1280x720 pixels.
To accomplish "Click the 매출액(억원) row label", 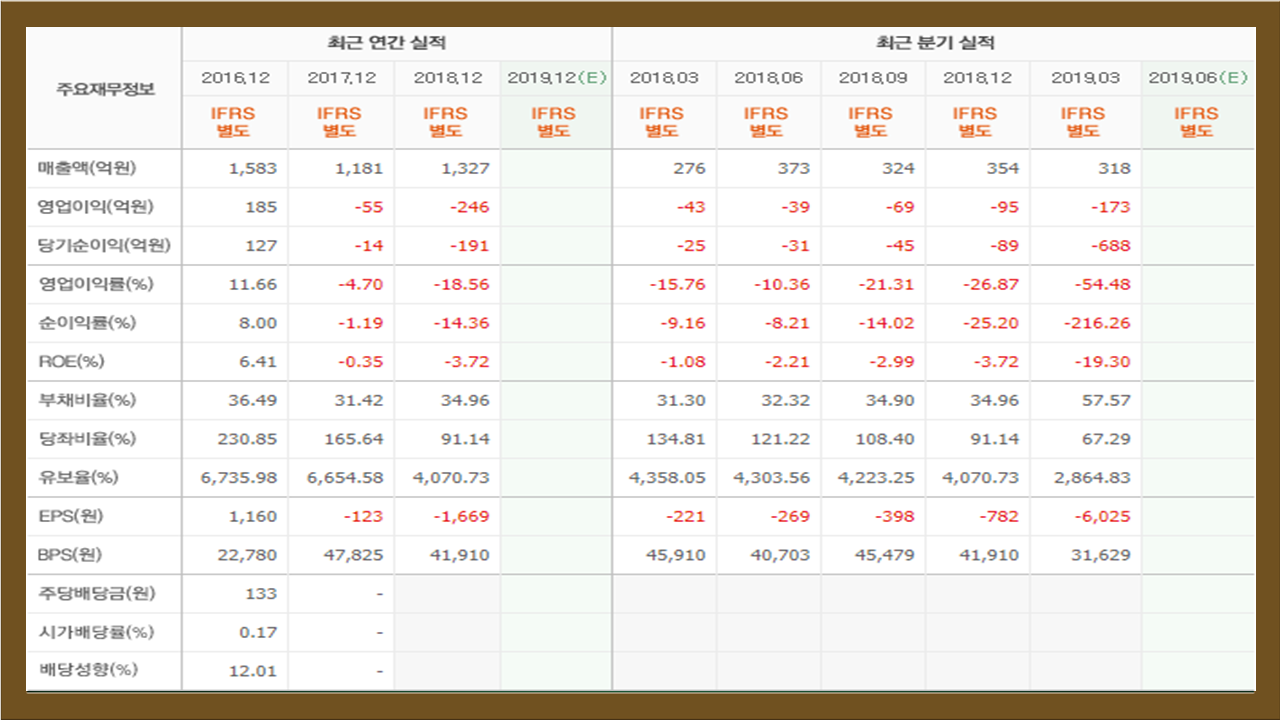I will tap(88, 168).
